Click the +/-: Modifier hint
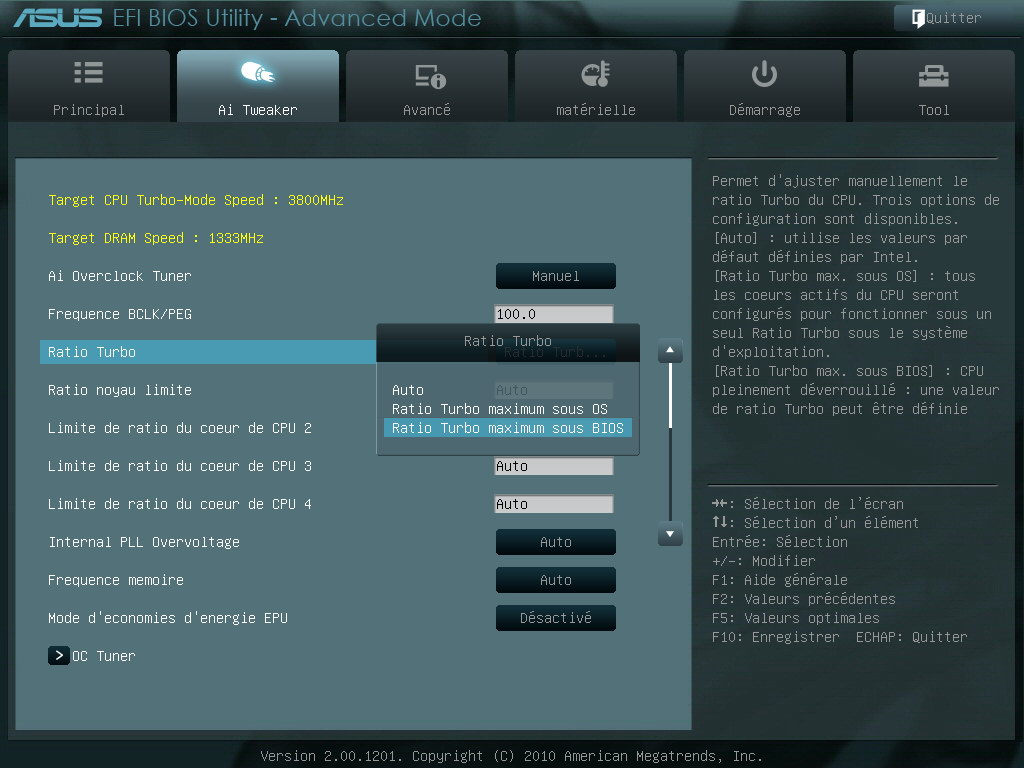The width and height of the screenshot is (1024, 768). (x=763, y=561)
